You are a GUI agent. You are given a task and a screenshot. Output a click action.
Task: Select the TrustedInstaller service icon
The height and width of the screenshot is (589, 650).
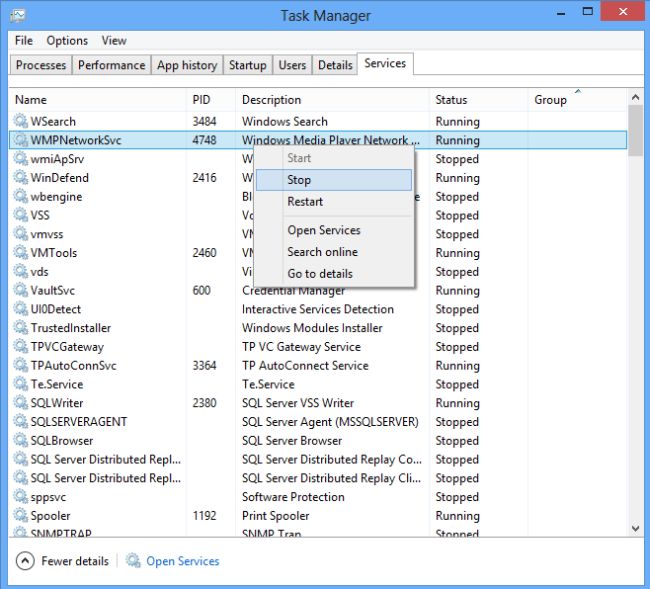[x=20, y=327]
